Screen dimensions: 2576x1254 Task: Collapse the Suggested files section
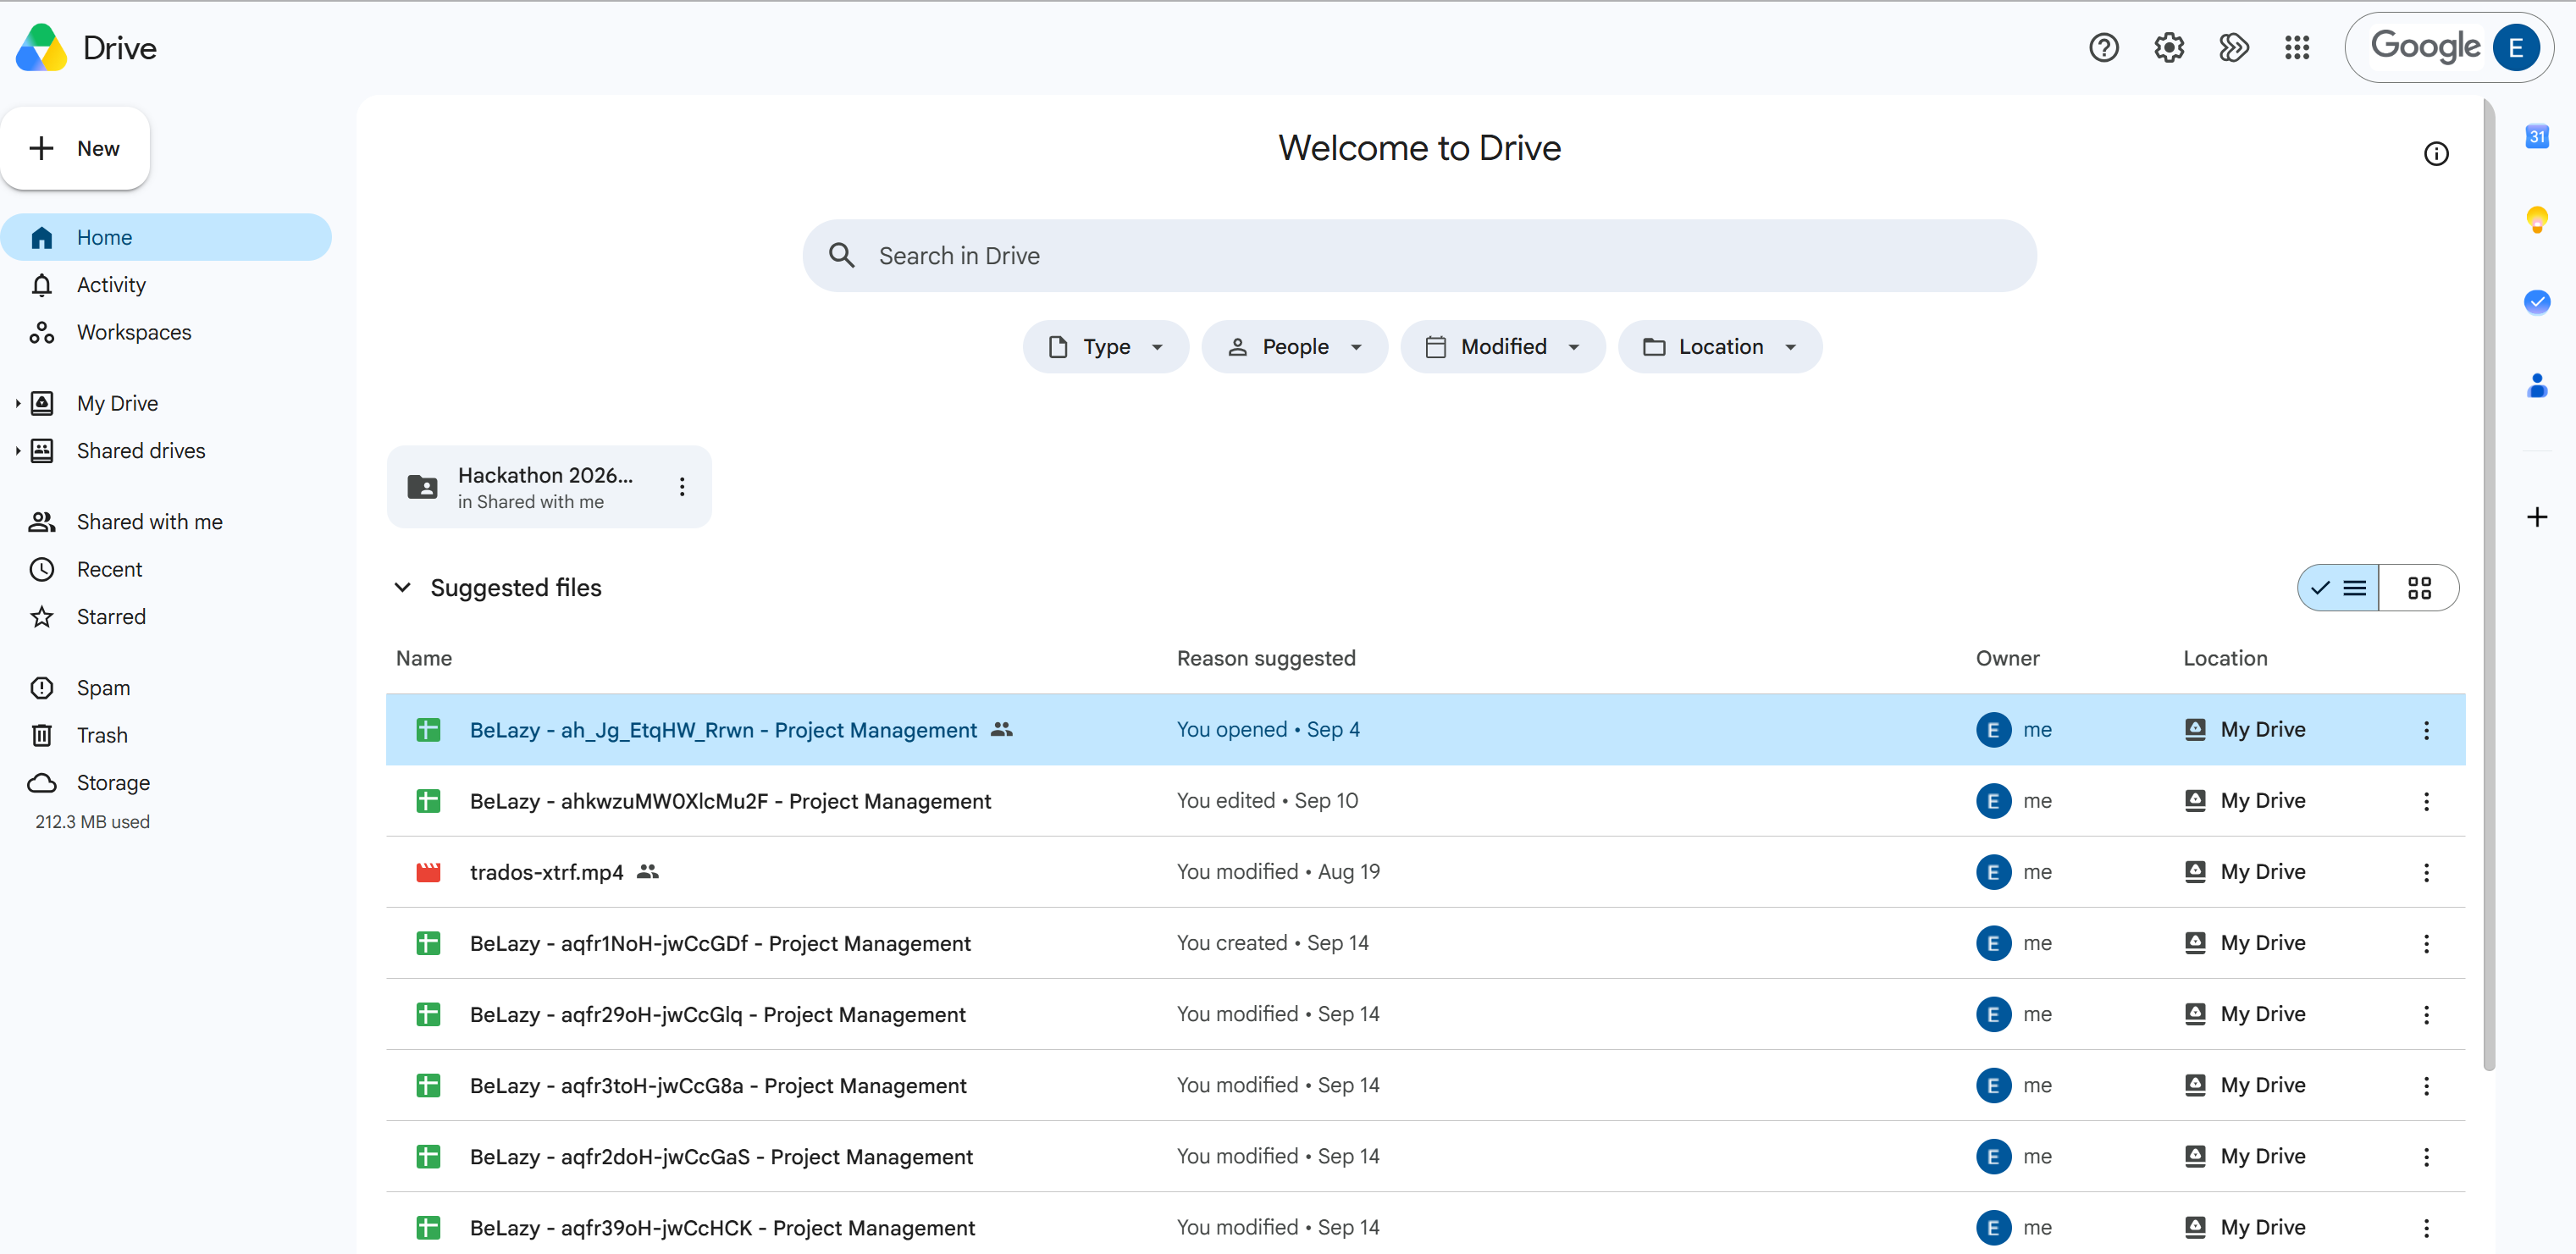click(402, 587)
